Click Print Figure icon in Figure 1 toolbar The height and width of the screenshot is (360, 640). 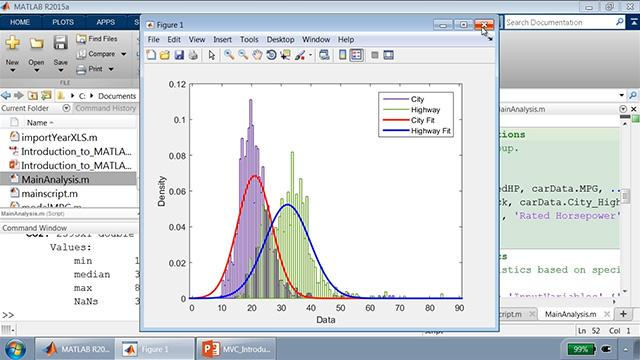pos(193,55)
